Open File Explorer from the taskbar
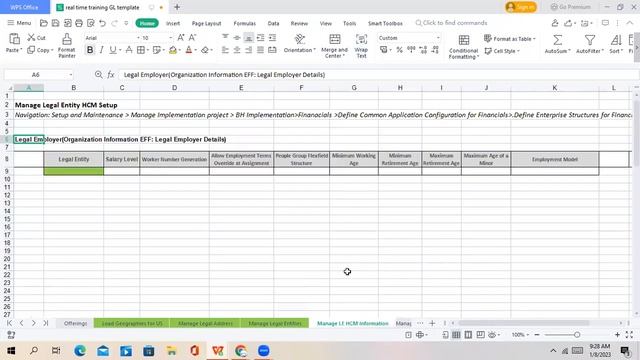 coord(171,351)
